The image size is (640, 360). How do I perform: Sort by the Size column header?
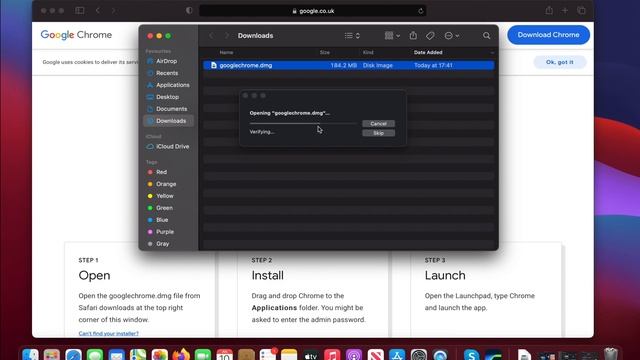point(324,53)
